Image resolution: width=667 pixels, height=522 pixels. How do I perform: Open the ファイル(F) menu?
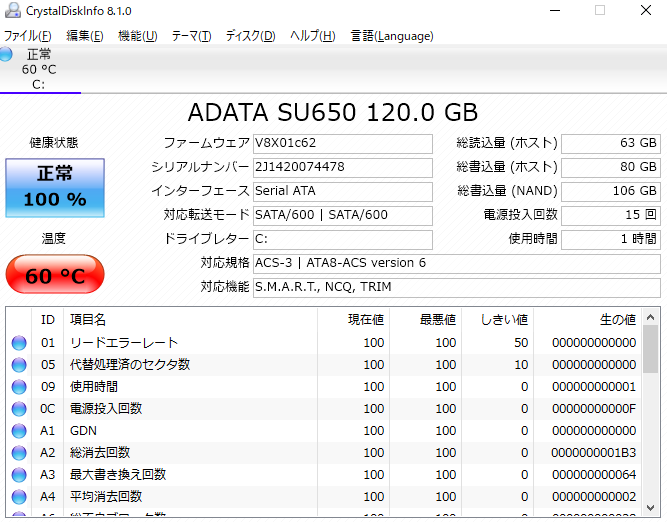[28, 36]
